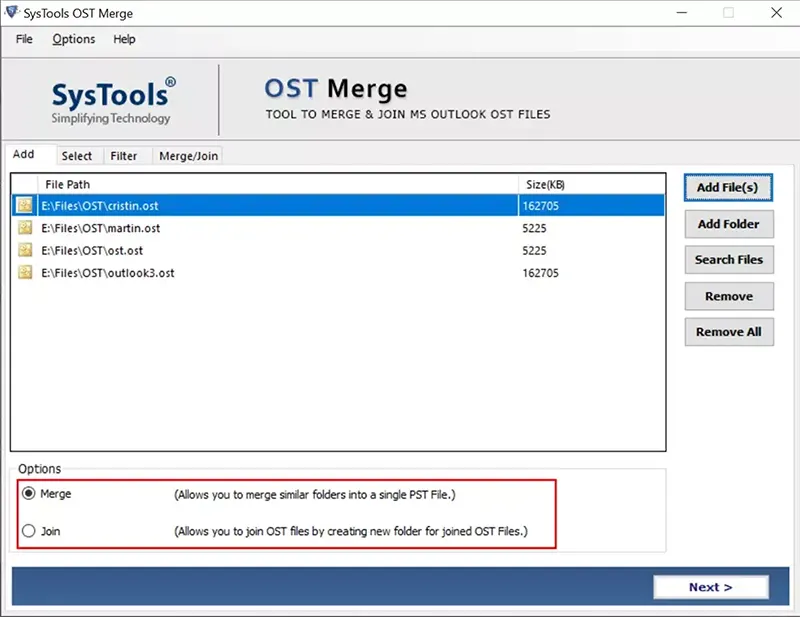Click size value 162705 in outlook3.ost row

[x=540, y=273]
